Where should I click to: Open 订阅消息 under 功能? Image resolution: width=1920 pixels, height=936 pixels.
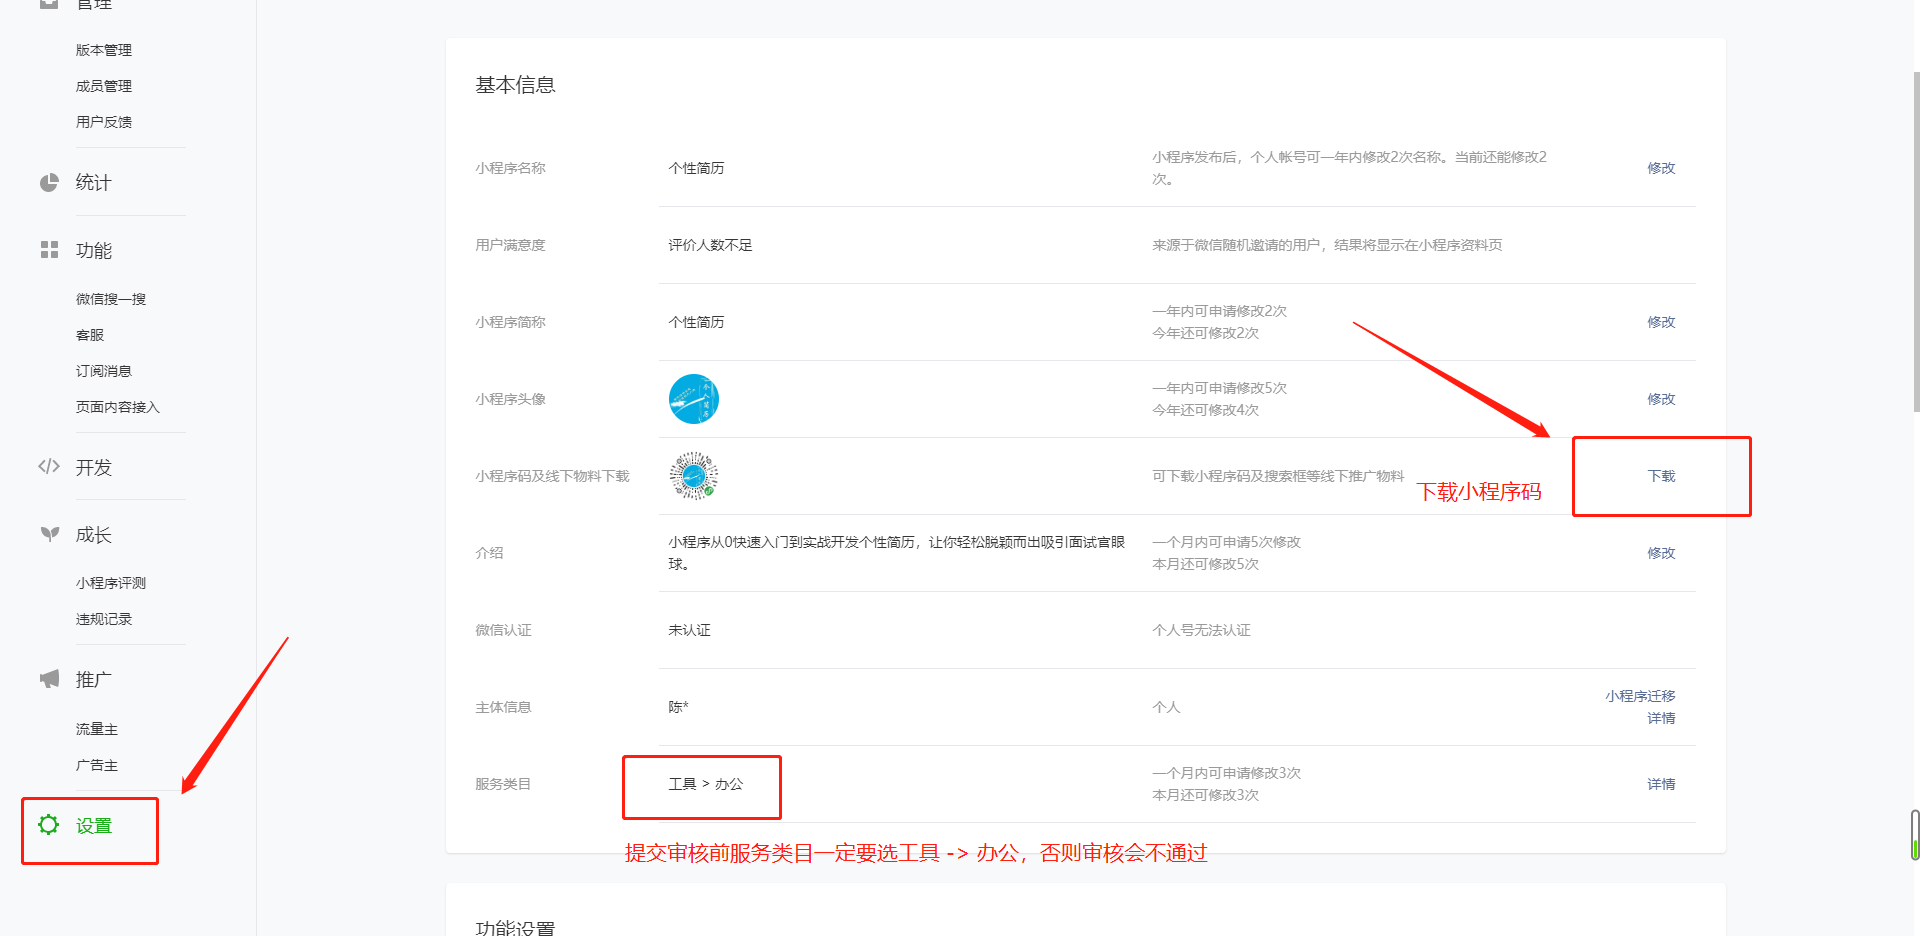[x=103, y=370]
